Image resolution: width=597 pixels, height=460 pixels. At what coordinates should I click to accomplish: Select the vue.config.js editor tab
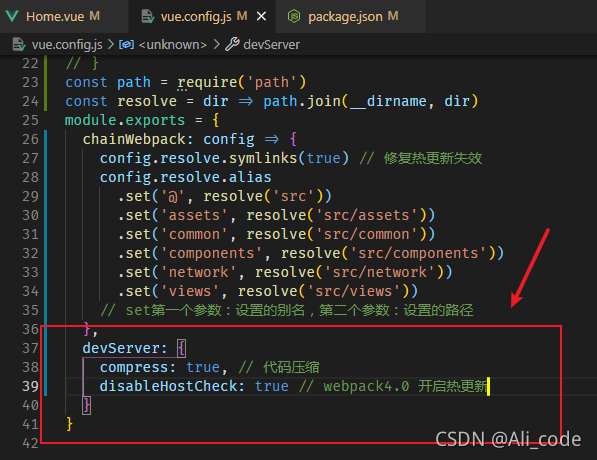tap(202, 16)
